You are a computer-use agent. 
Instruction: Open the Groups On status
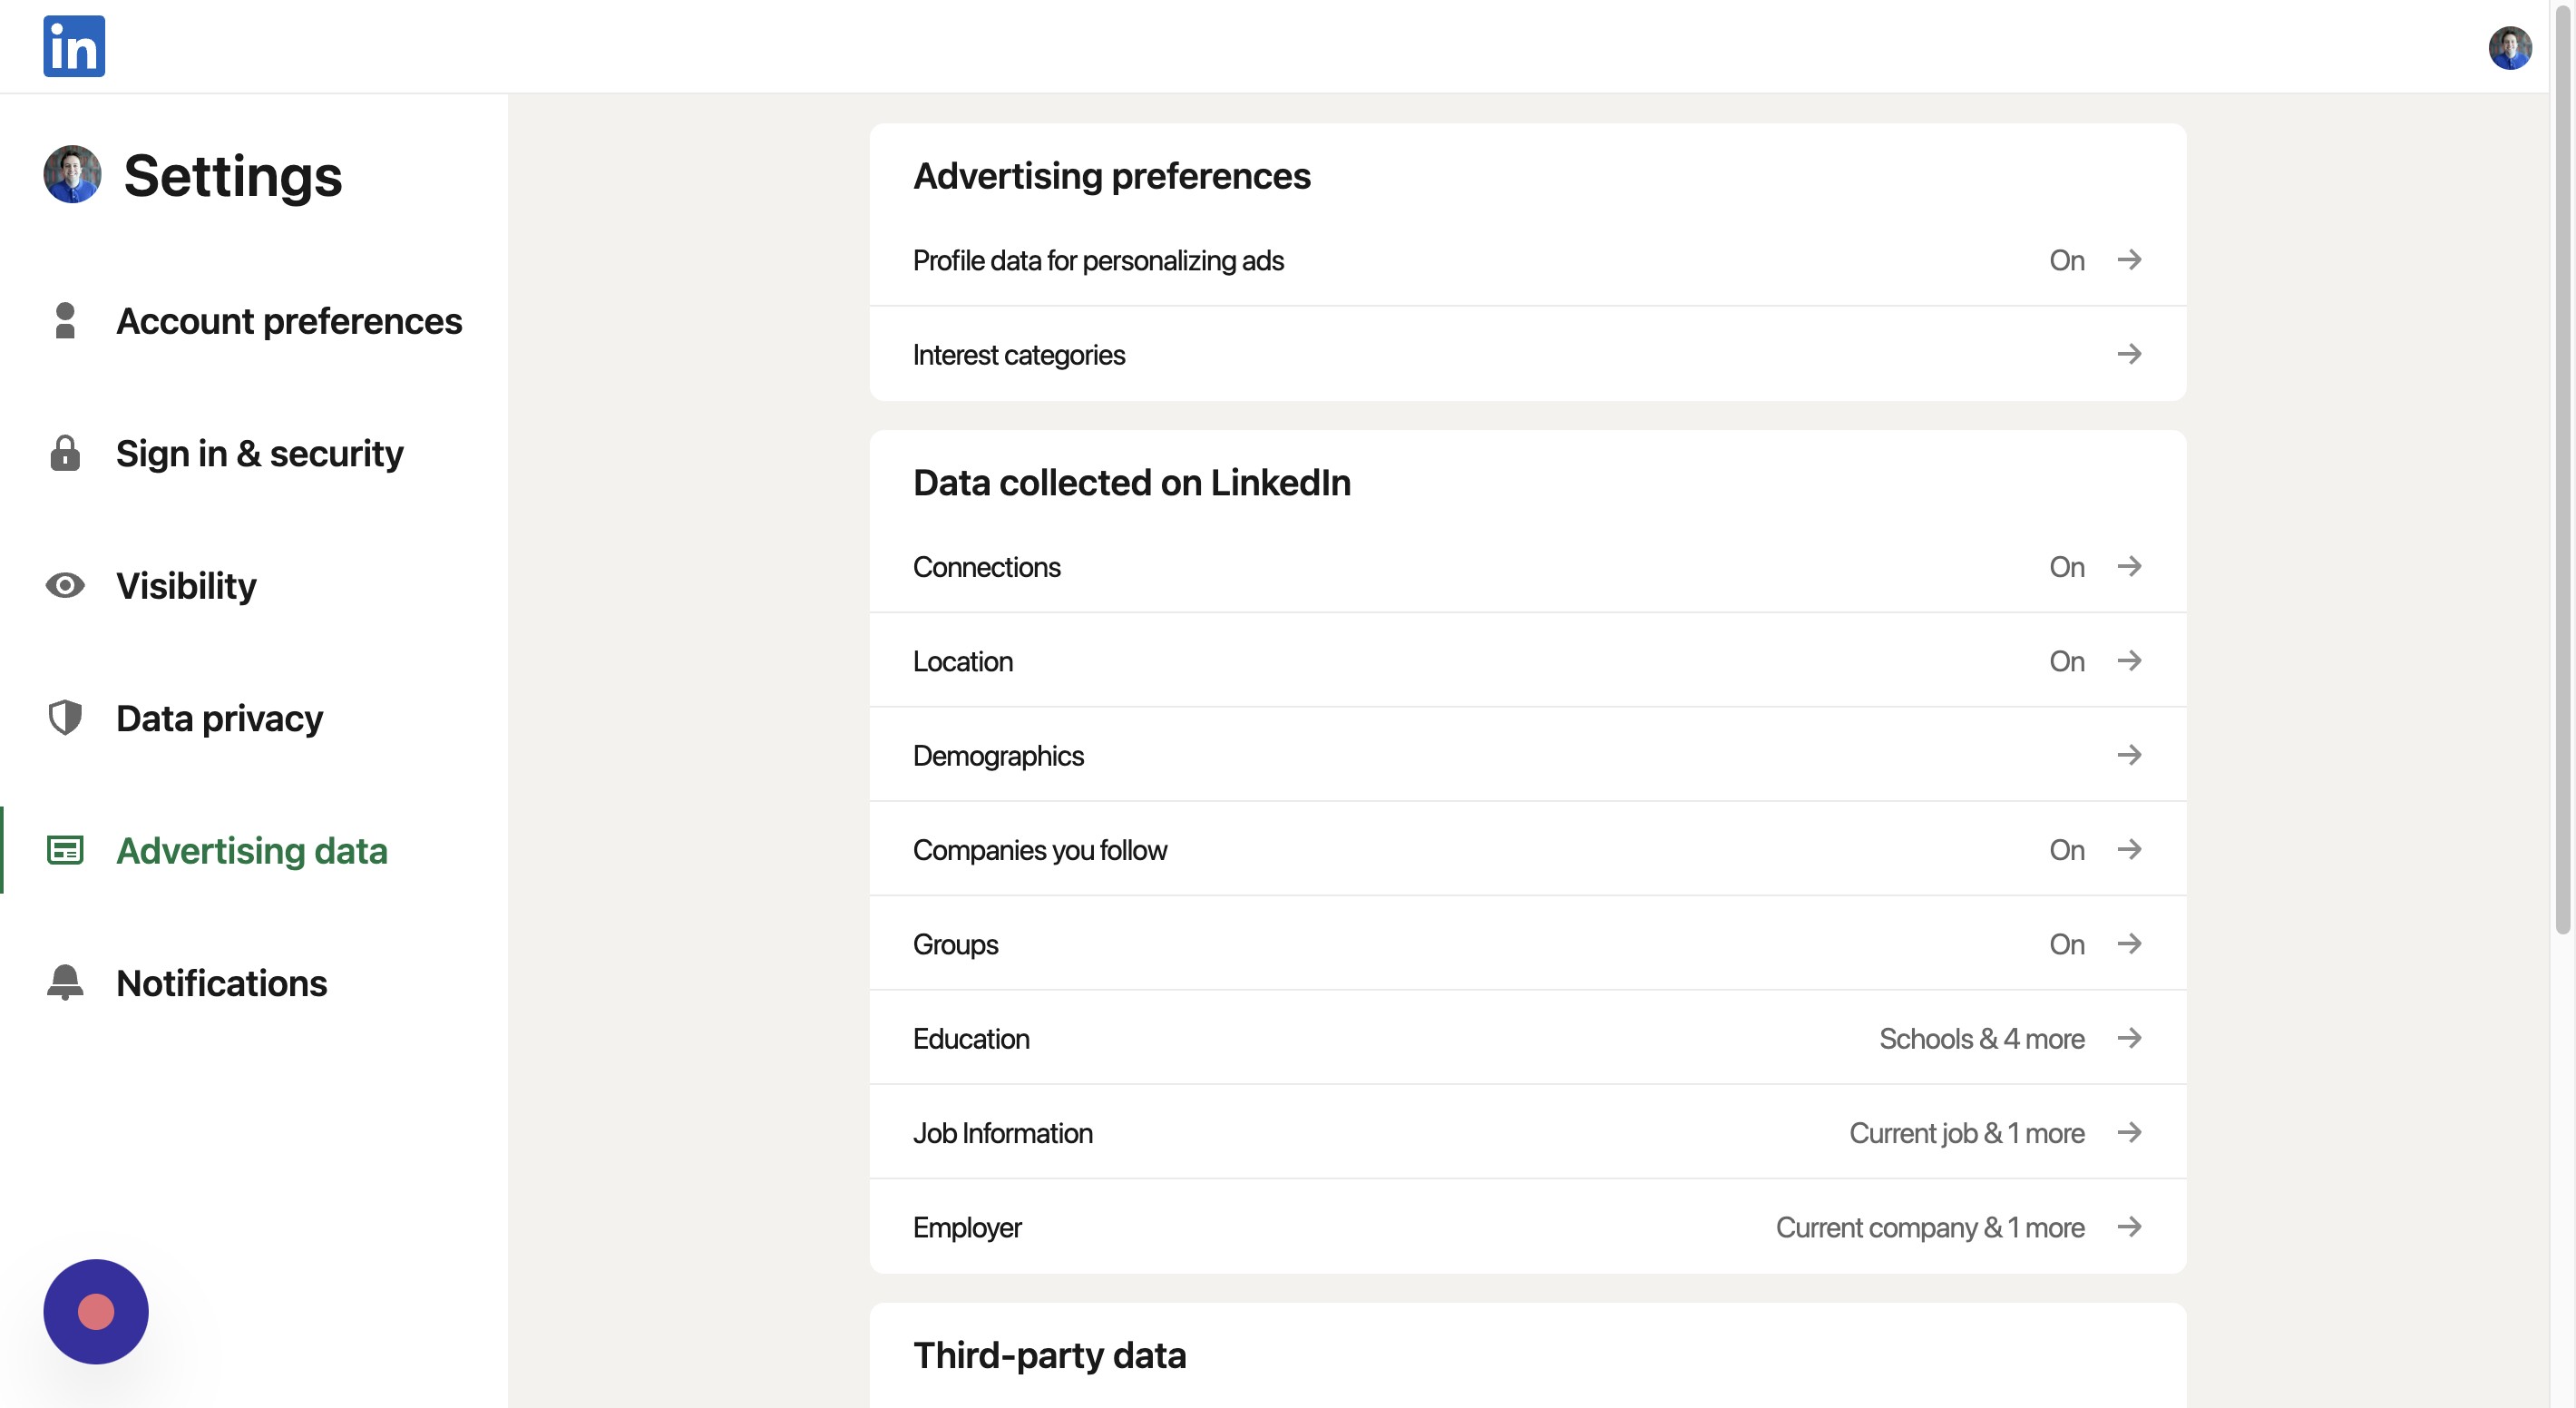coord(2066,944)
